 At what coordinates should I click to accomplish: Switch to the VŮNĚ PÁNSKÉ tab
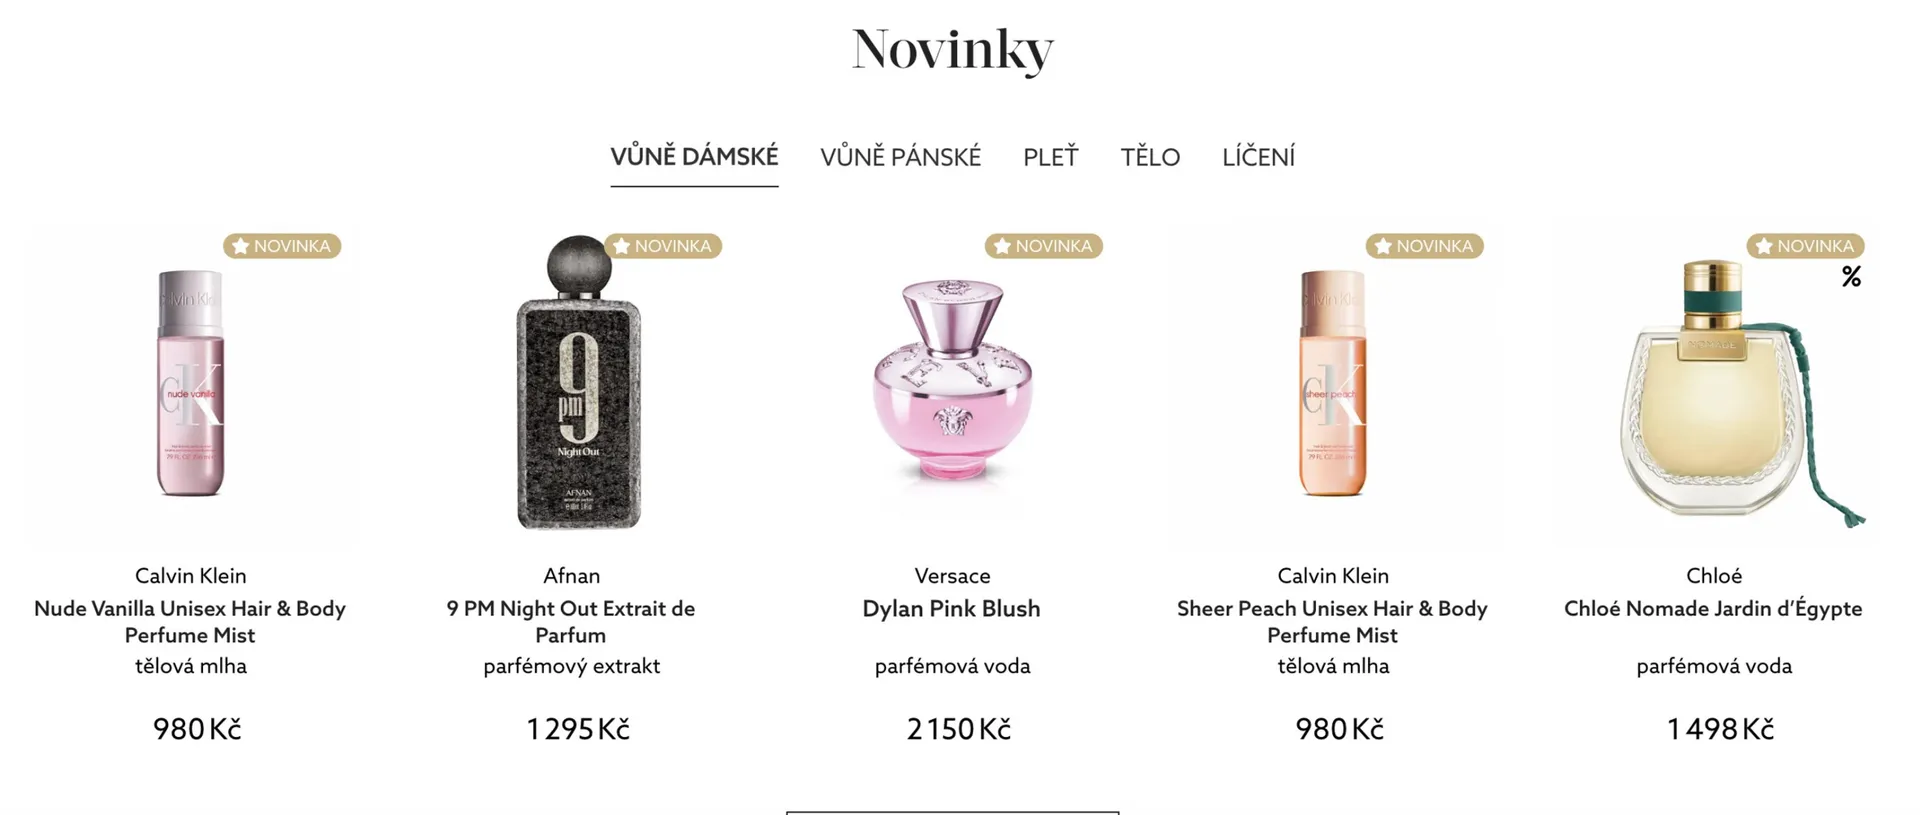[900, 157]
